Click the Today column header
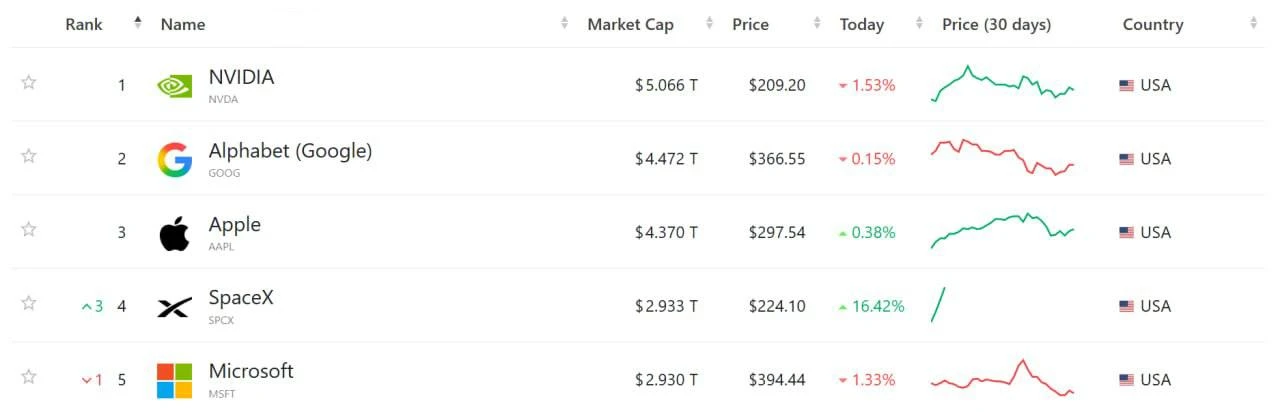Image resolution: width=1280 pixels, height=412 pixels. 862,24
